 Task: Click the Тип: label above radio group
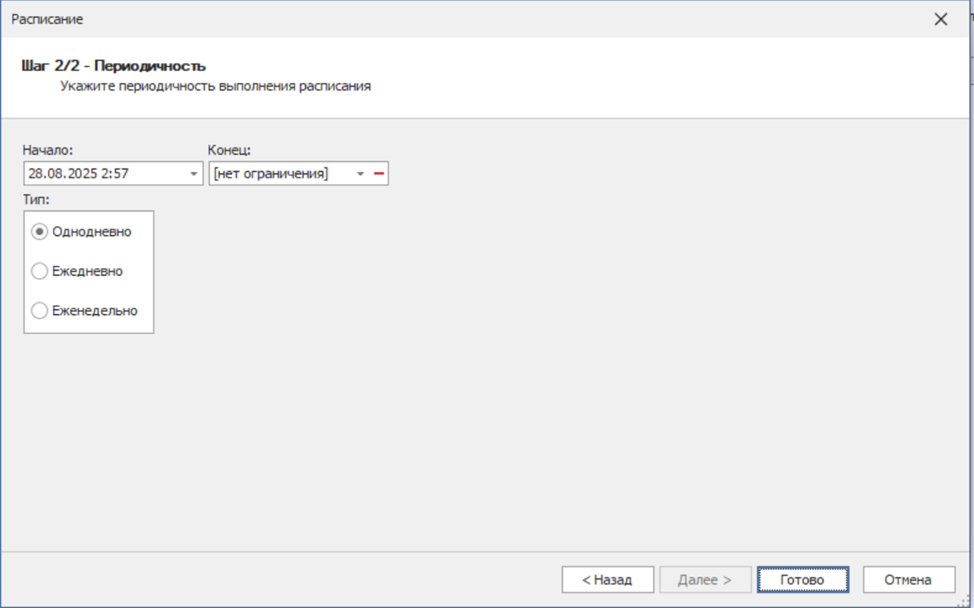click(36, 200)
